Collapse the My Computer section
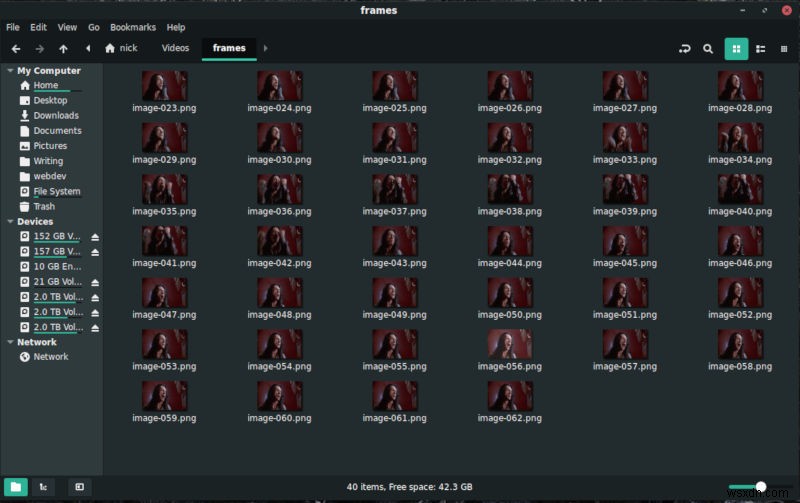 (10, 70)
